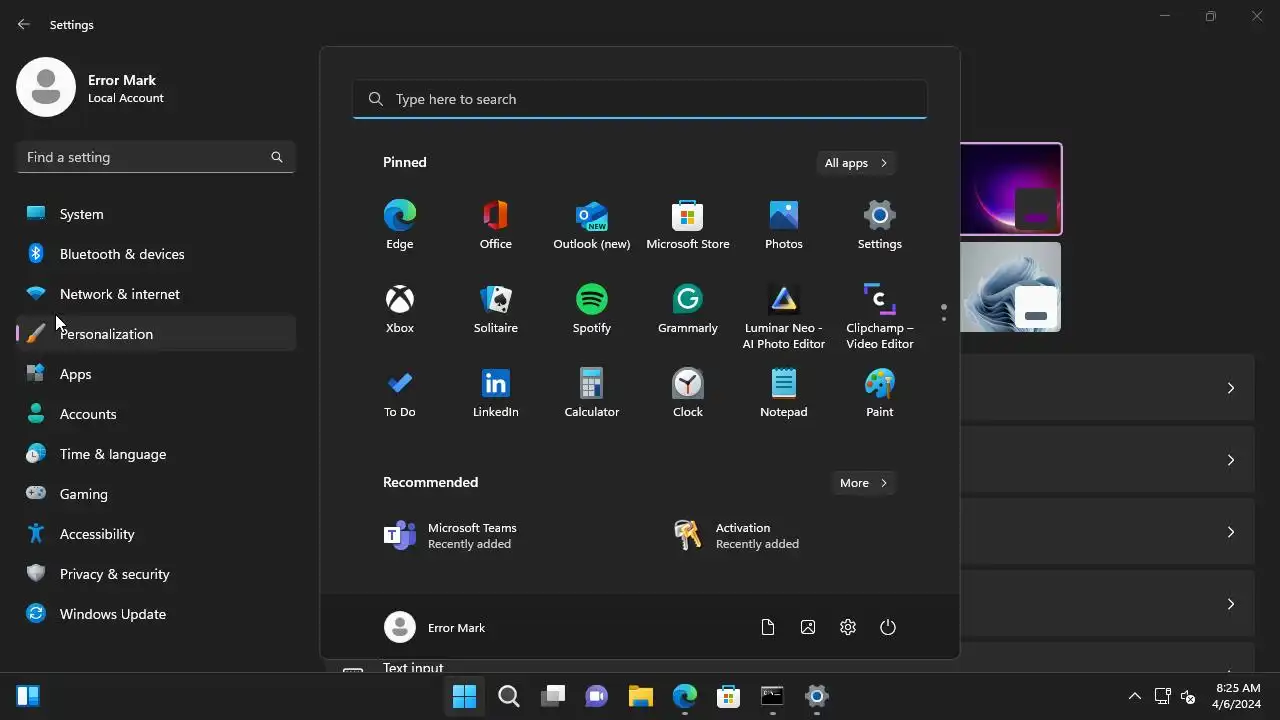This screenshot has width=1280, height=720.
Task: Launch Clipchamp Video Editor
Action: coord(879,316)
